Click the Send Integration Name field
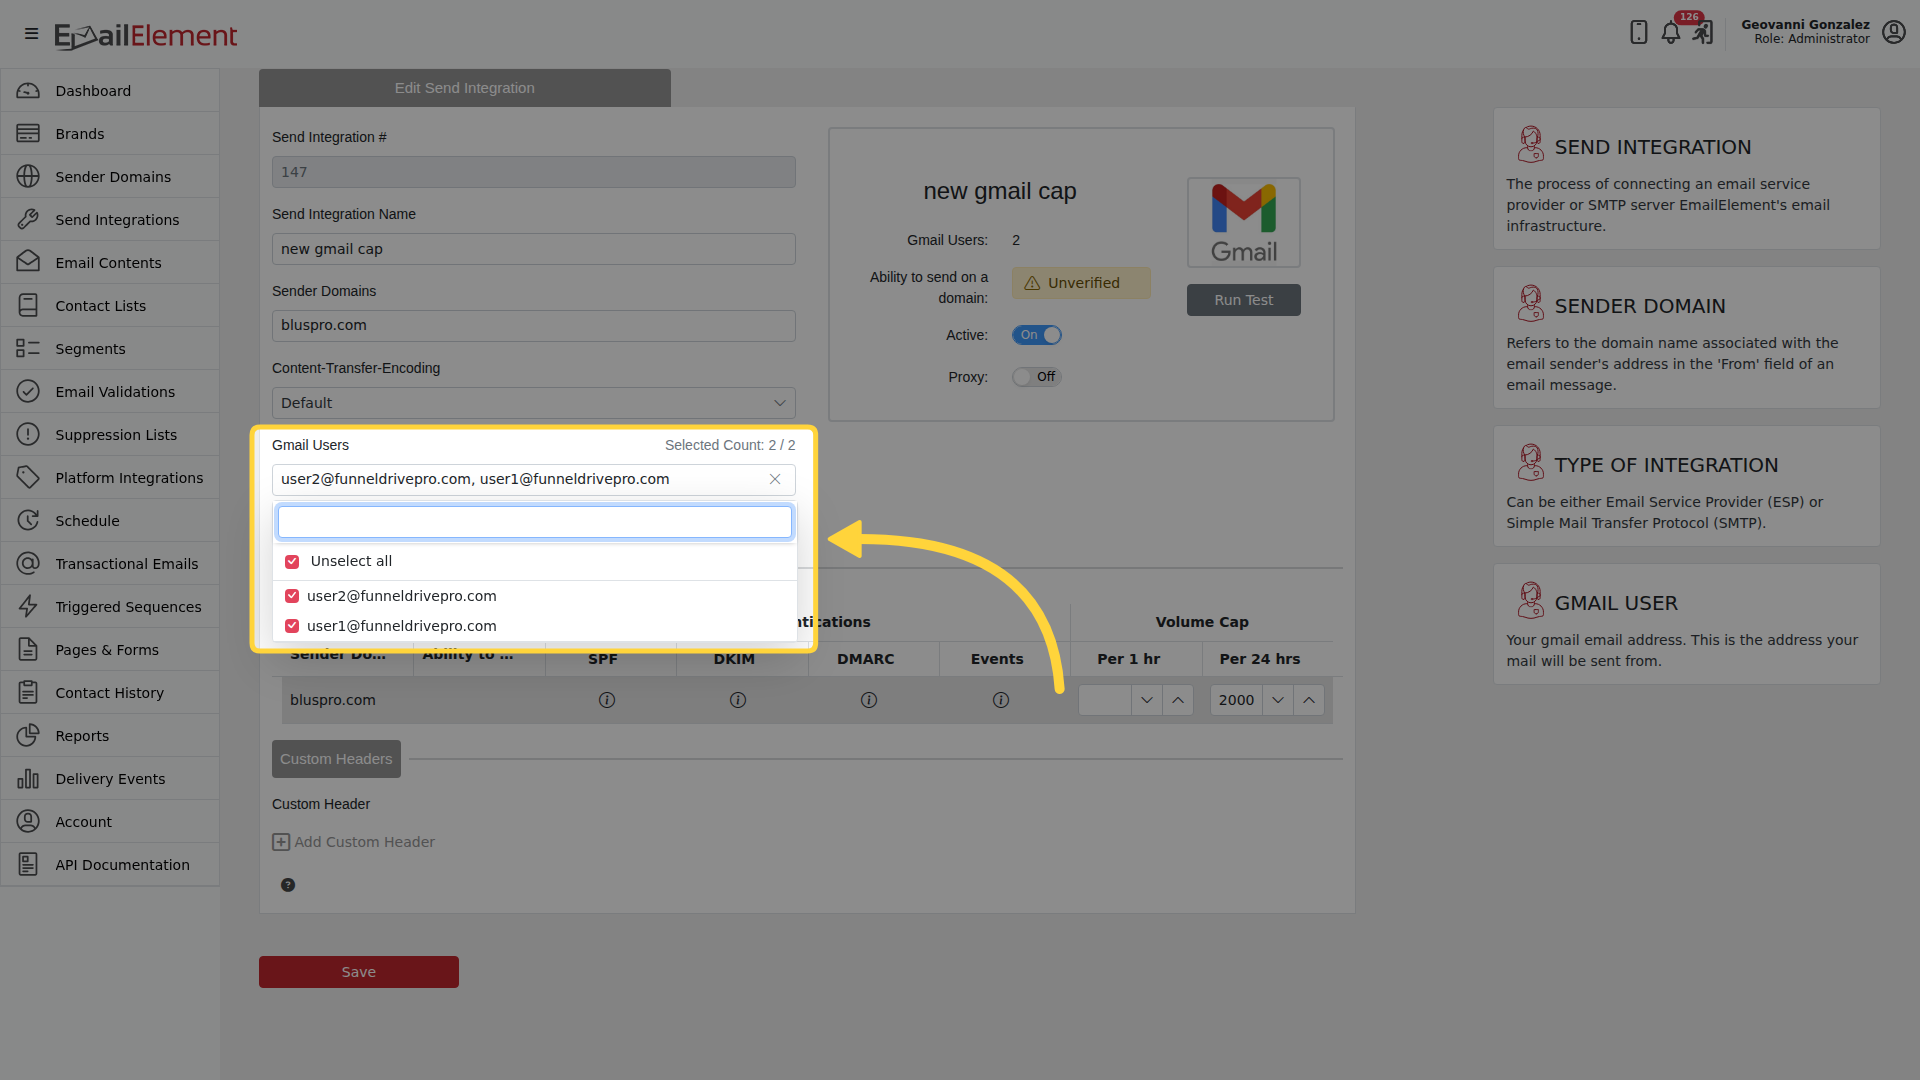 pyautogui.click(x=534, y=249)
